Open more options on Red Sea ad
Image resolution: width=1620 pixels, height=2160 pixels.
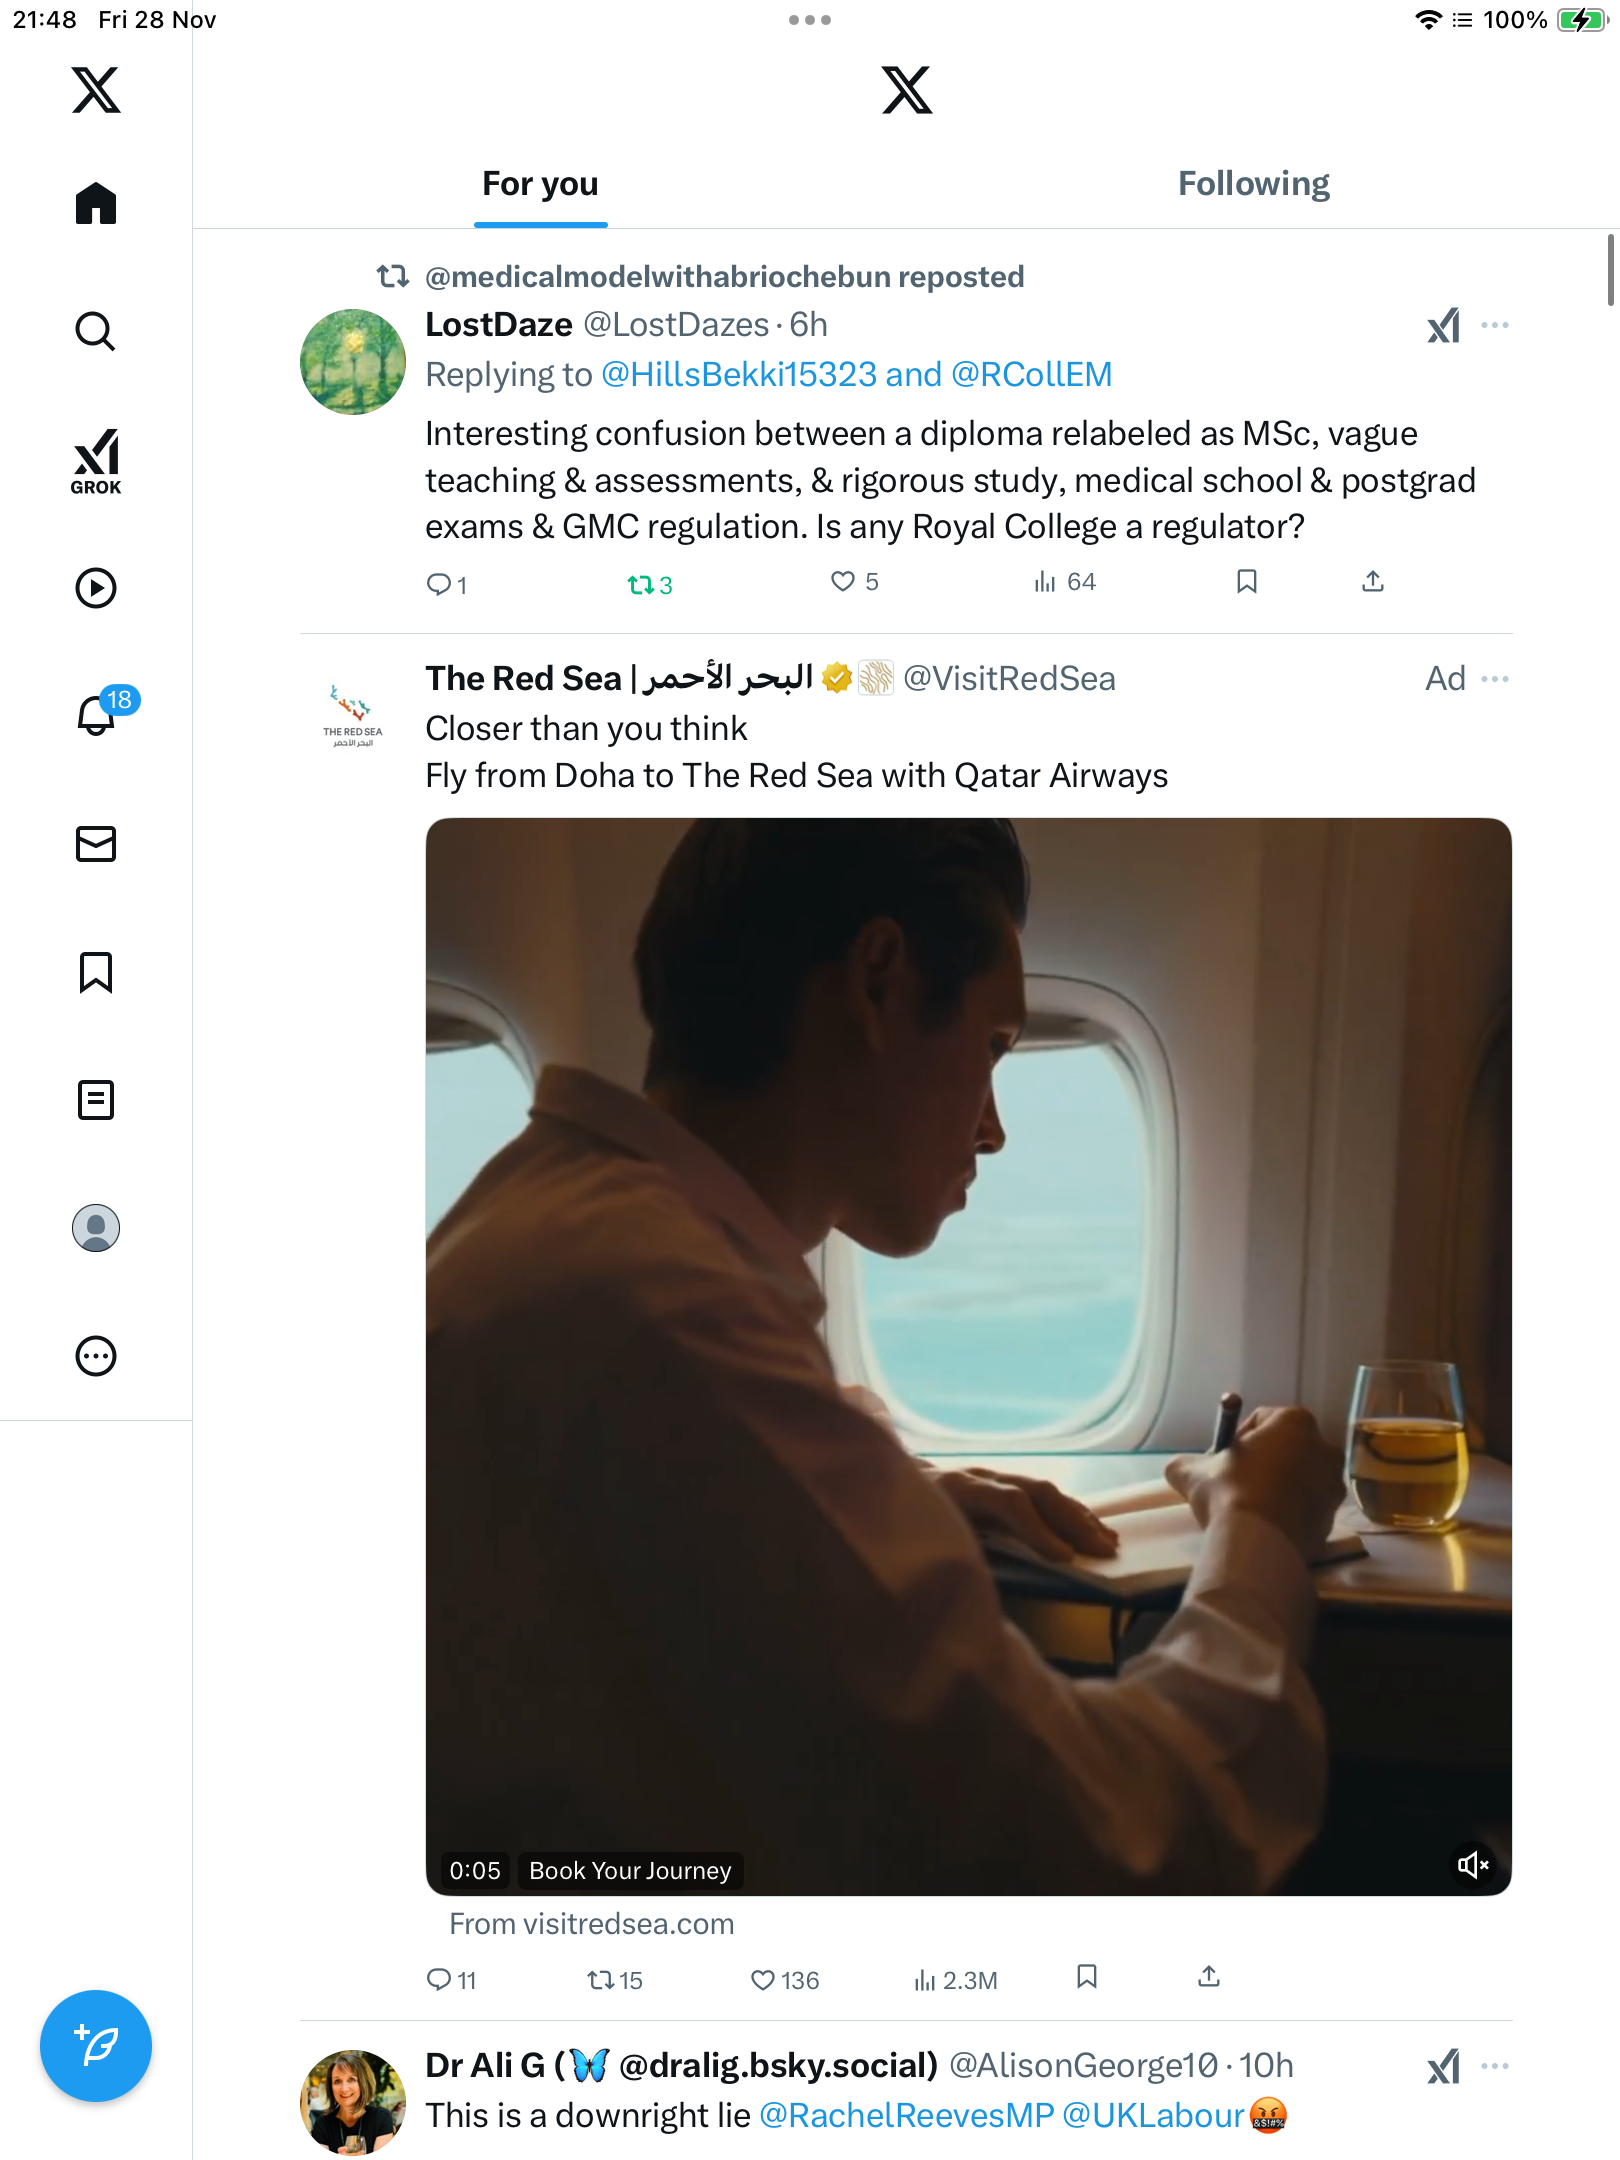pyautogui.click(x=1495, y=679)
